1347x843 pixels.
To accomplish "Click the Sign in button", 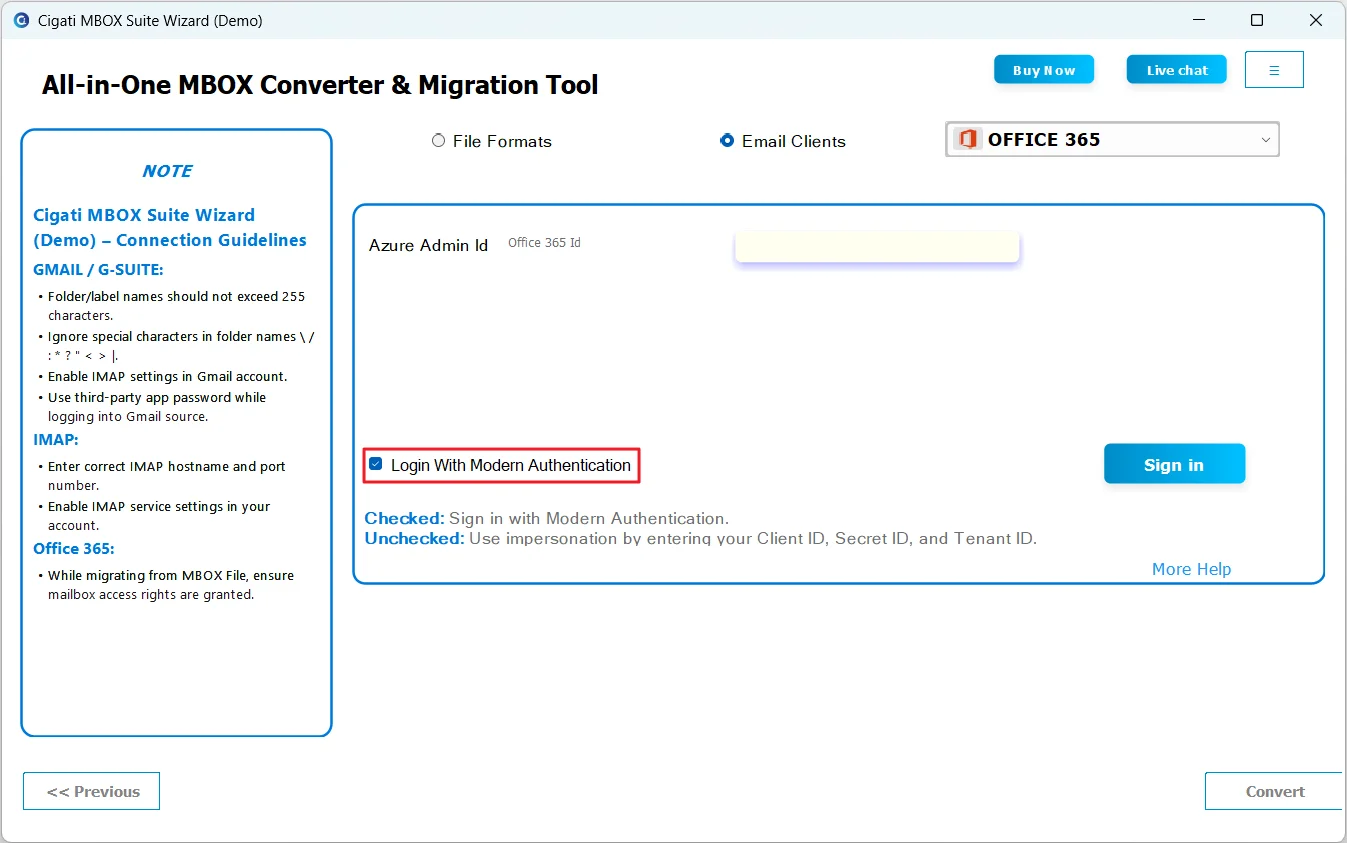I will tap(1174, 464).
